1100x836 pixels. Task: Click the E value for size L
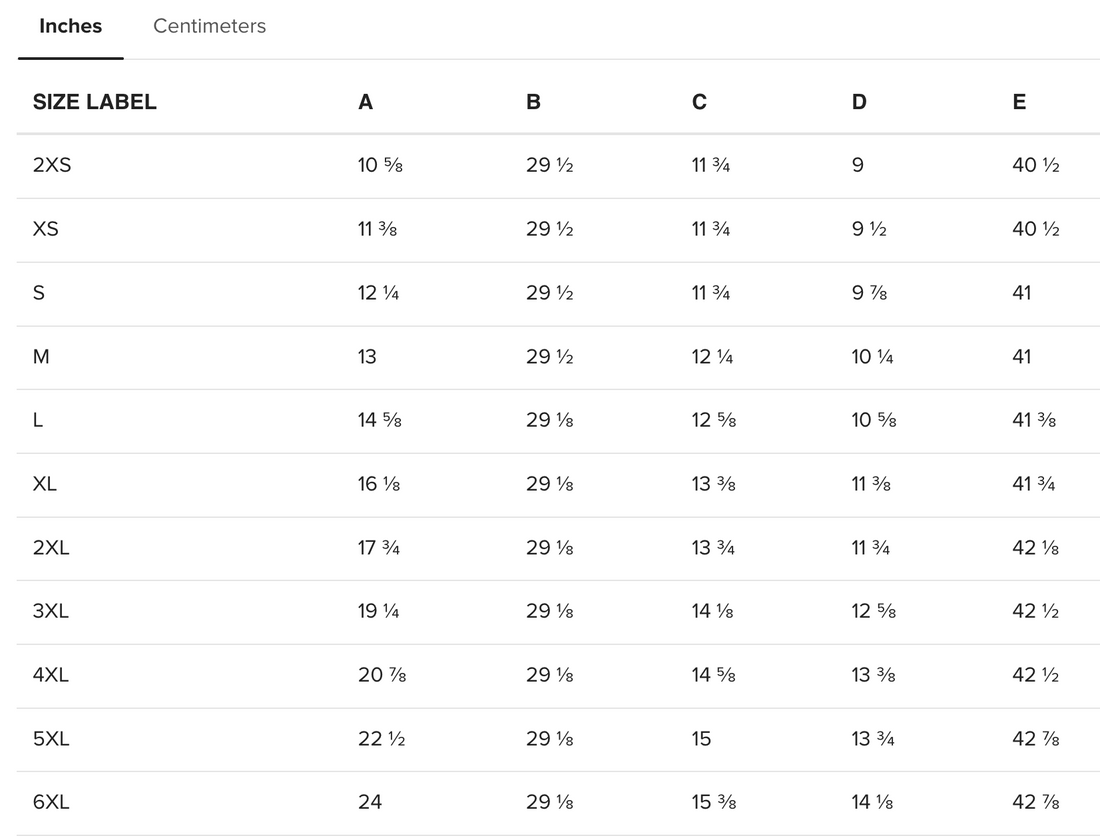[x=1034, y=420]
